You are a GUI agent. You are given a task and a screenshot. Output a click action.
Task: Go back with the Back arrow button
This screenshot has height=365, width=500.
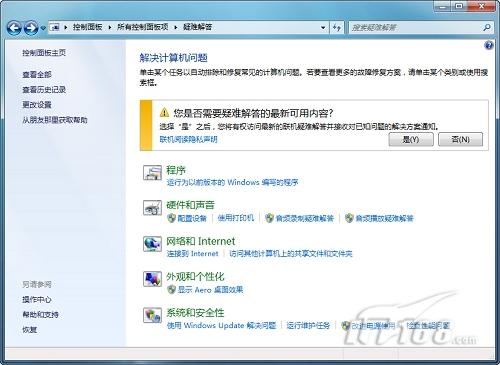[x=14, y=28]
